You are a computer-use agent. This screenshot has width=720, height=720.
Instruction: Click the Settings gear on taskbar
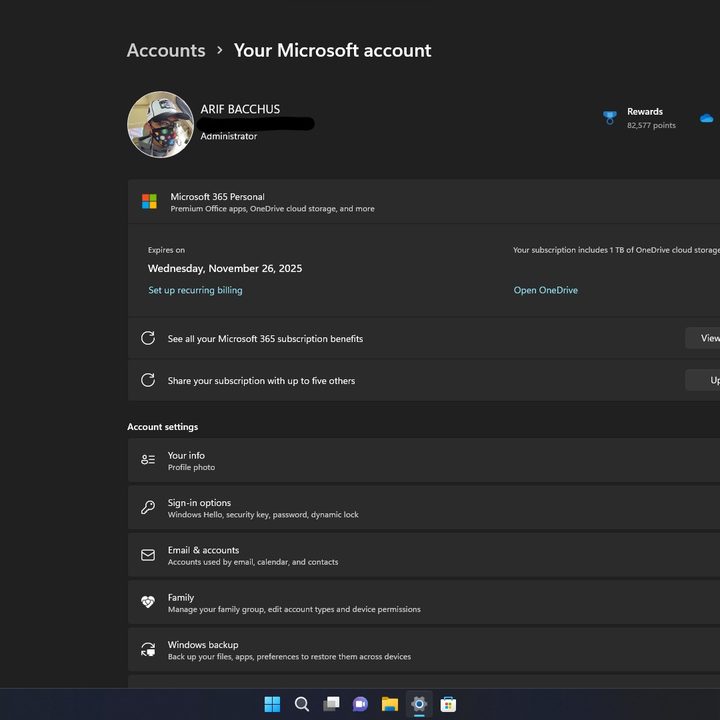pos(419,704)
